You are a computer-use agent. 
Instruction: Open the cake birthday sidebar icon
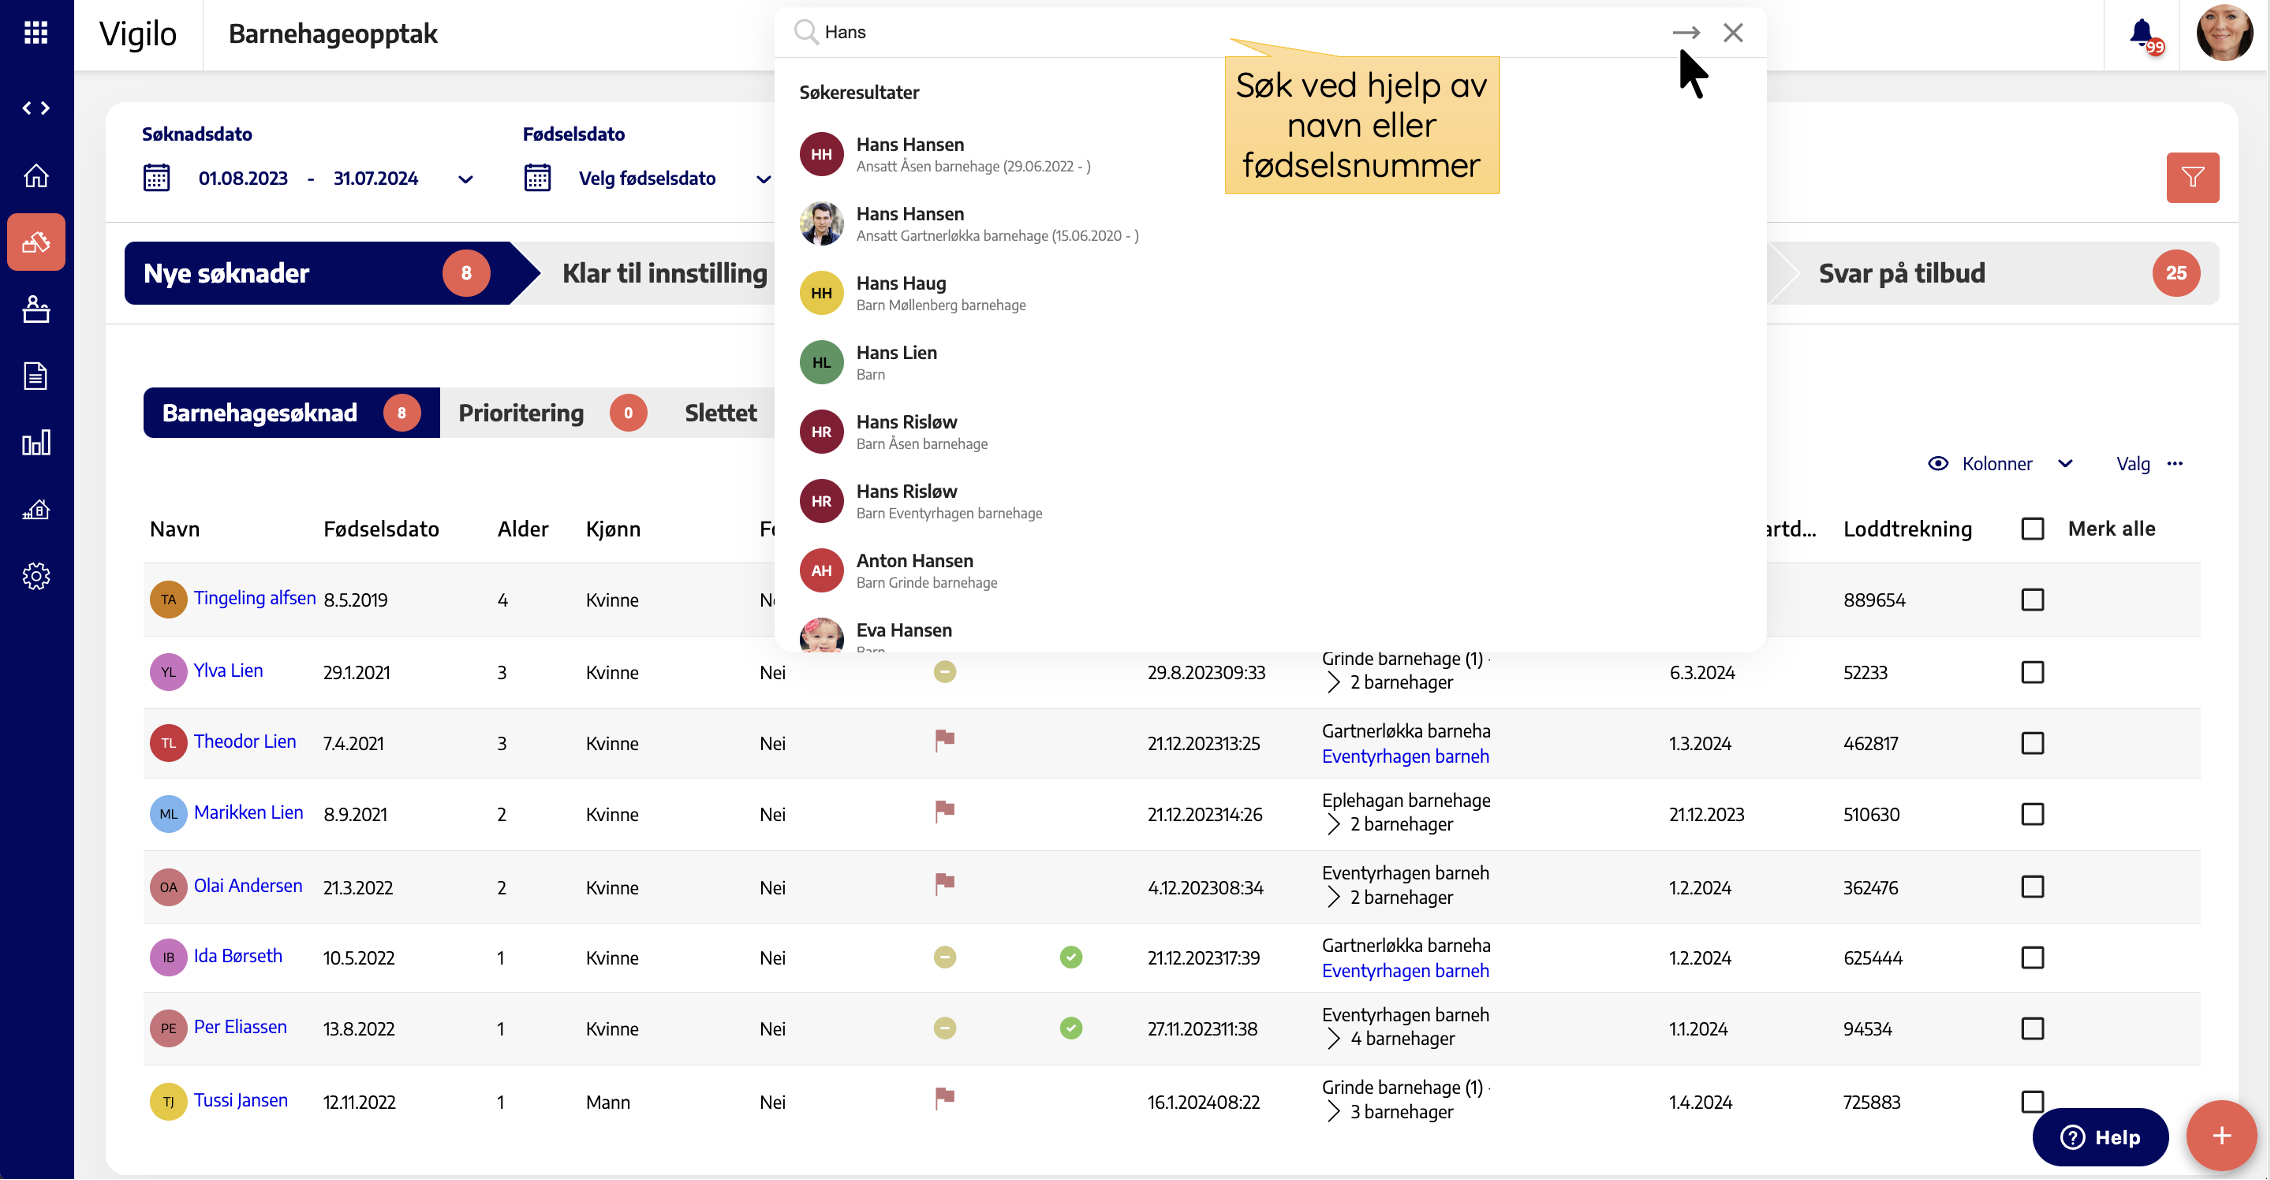(36, 309)
